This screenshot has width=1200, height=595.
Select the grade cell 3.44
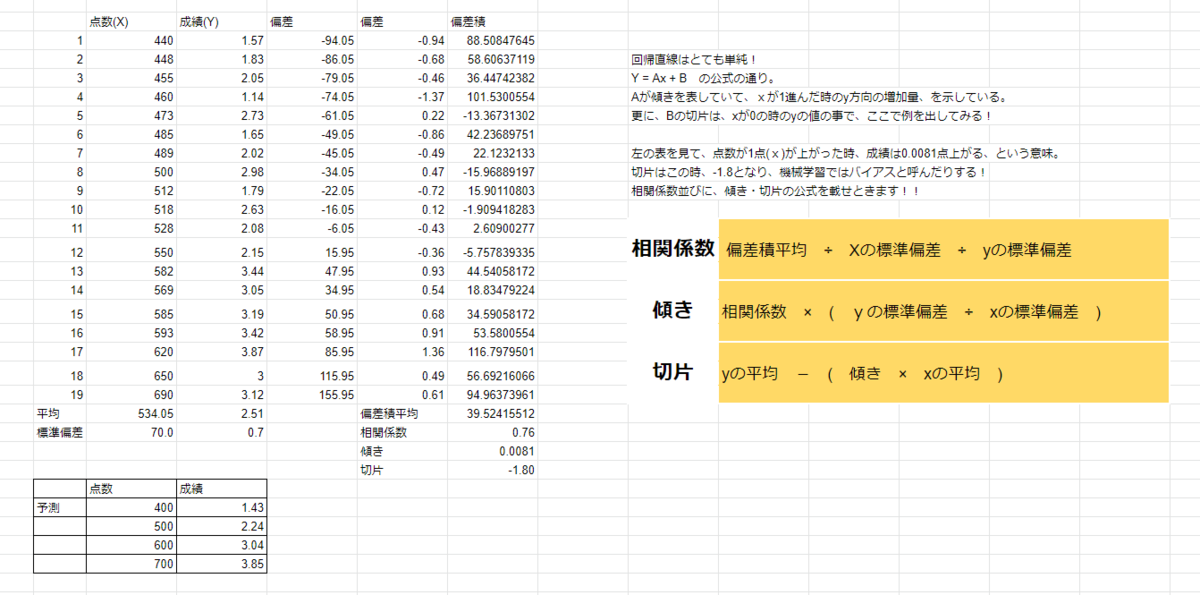click(221, 271)
